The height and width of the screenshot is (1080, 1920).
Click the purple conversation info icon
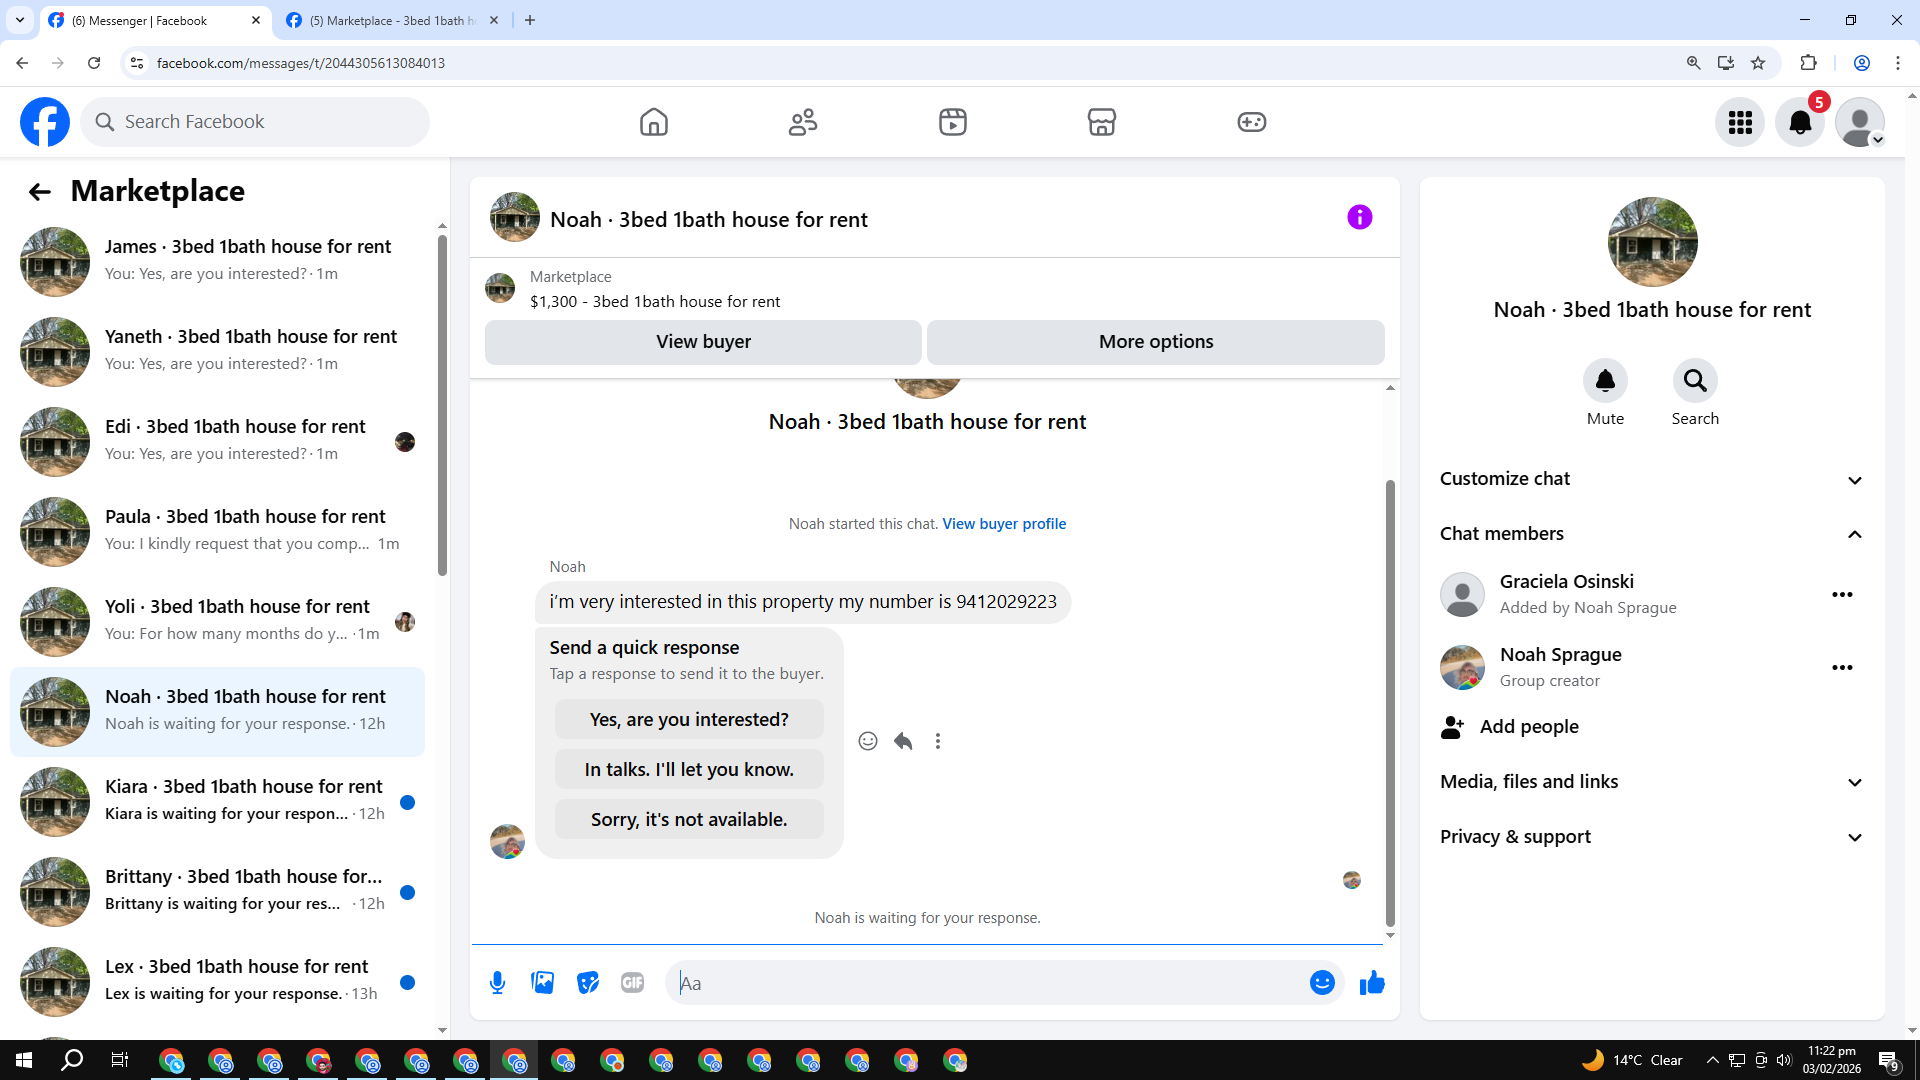tap(1359, 217)
